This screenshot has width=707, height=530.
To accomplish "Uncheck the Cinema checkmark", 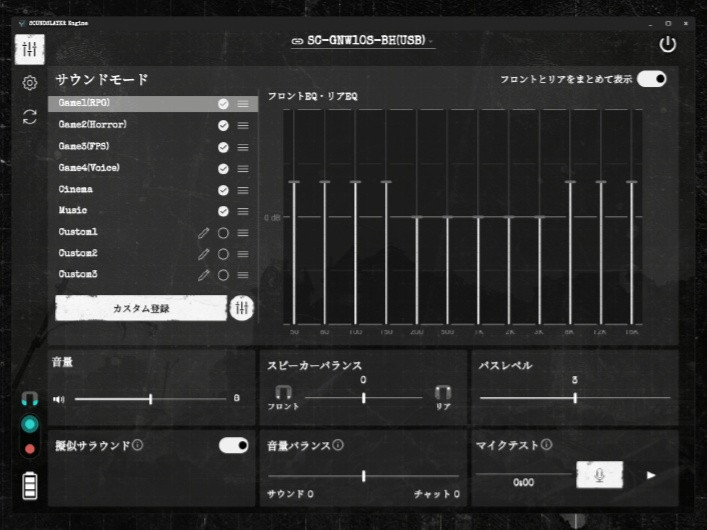I will pos(223,190).
